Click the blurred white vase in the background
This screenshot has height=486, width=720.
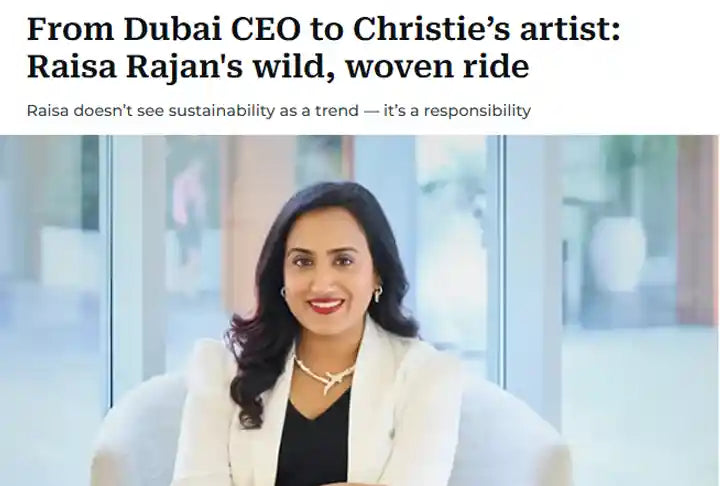pyautogui.click(x=618, y=255)
